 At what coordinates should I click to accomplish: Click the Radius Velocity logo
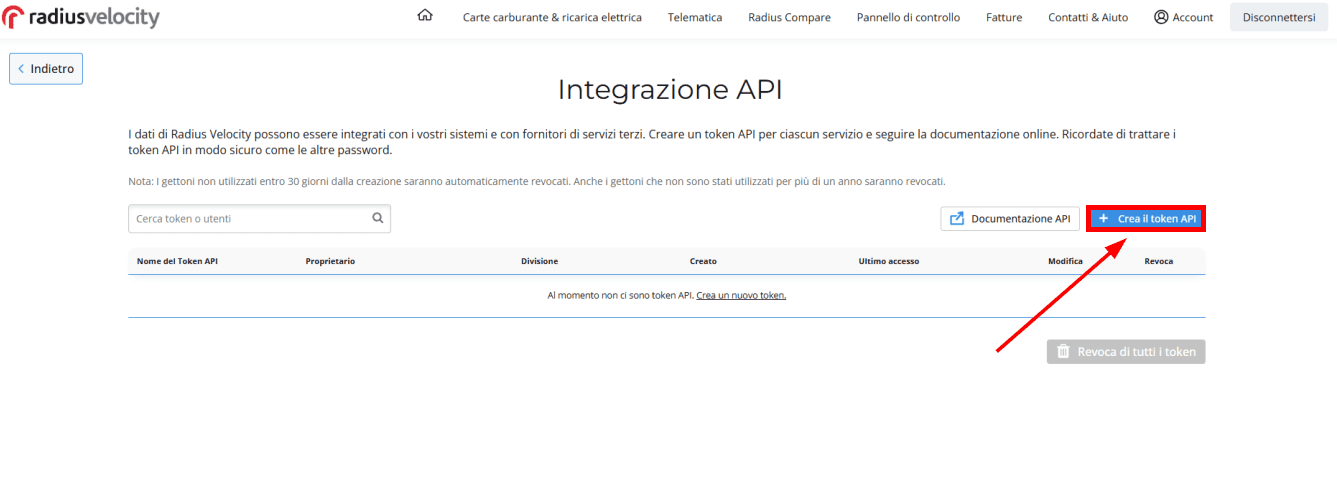pos(81,17)
